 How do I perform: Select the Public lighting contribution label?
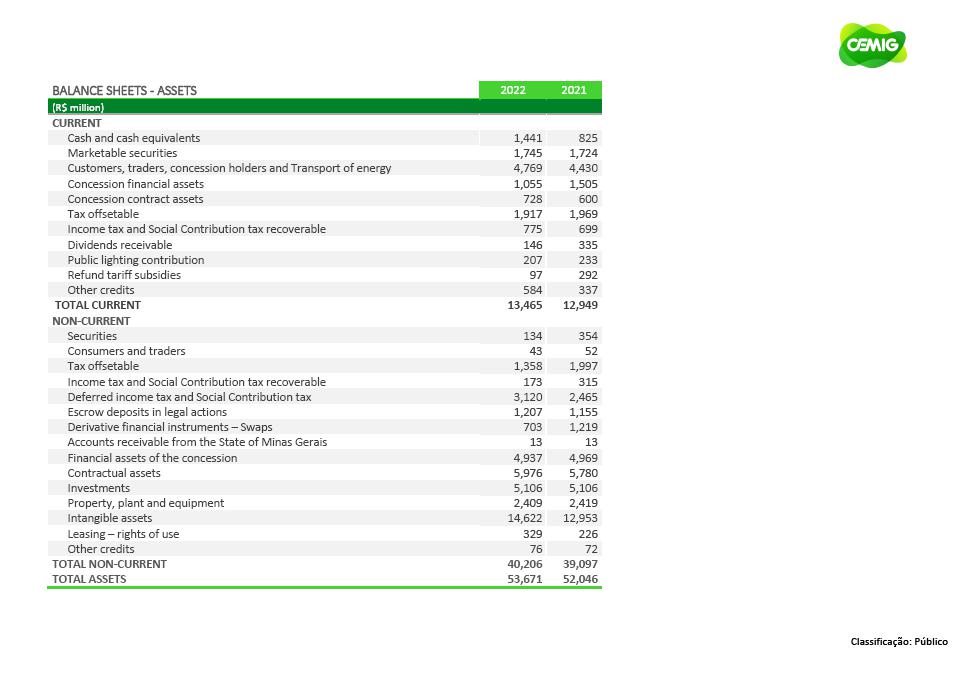pos(135,260)
